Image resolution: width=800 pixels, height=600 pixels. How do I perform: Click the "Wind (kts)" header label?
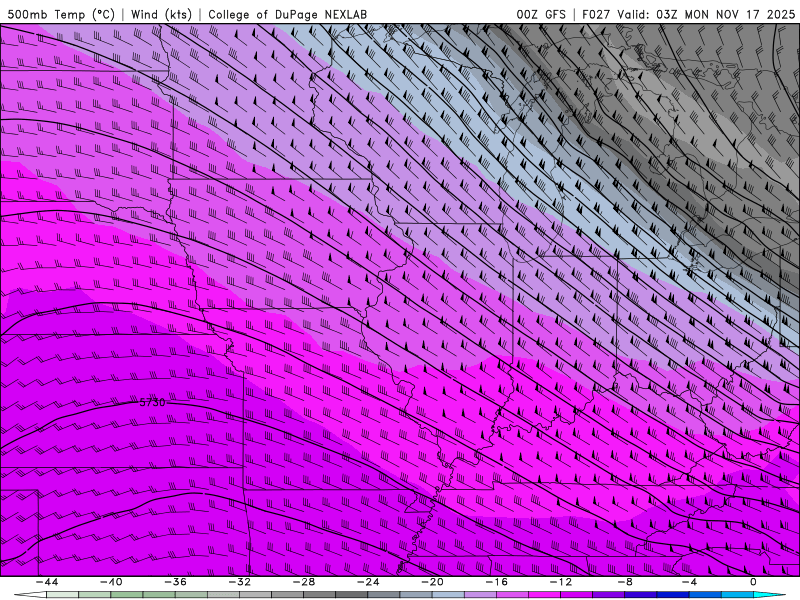point(161,14)
